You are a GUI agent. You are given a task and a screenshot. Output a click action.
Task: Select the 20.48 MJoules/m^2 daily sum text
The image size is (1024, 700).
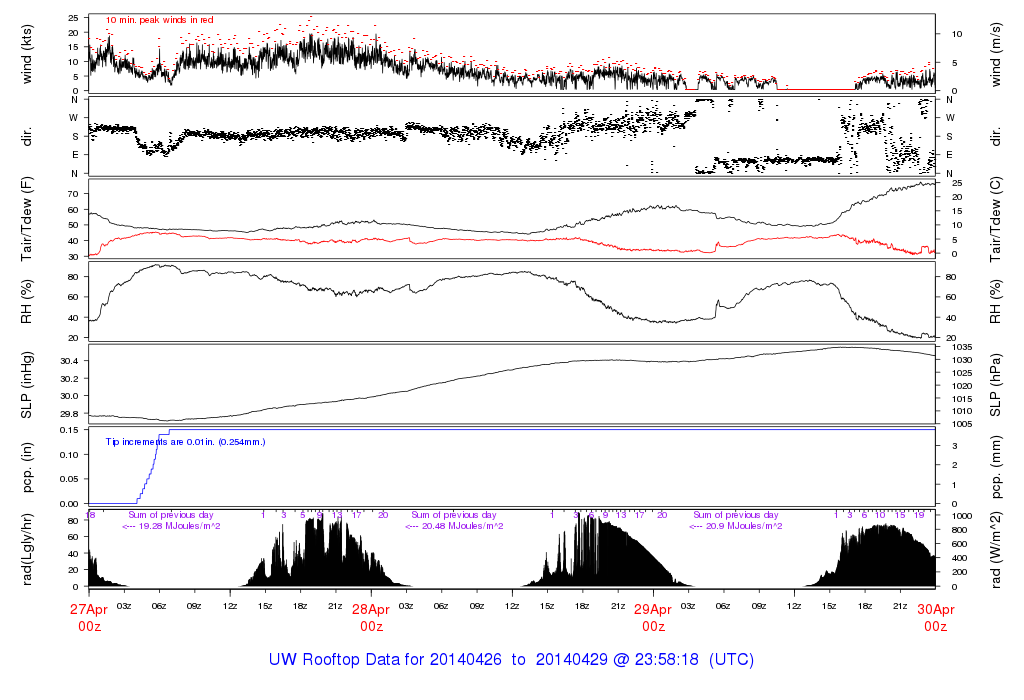(453, 526)
